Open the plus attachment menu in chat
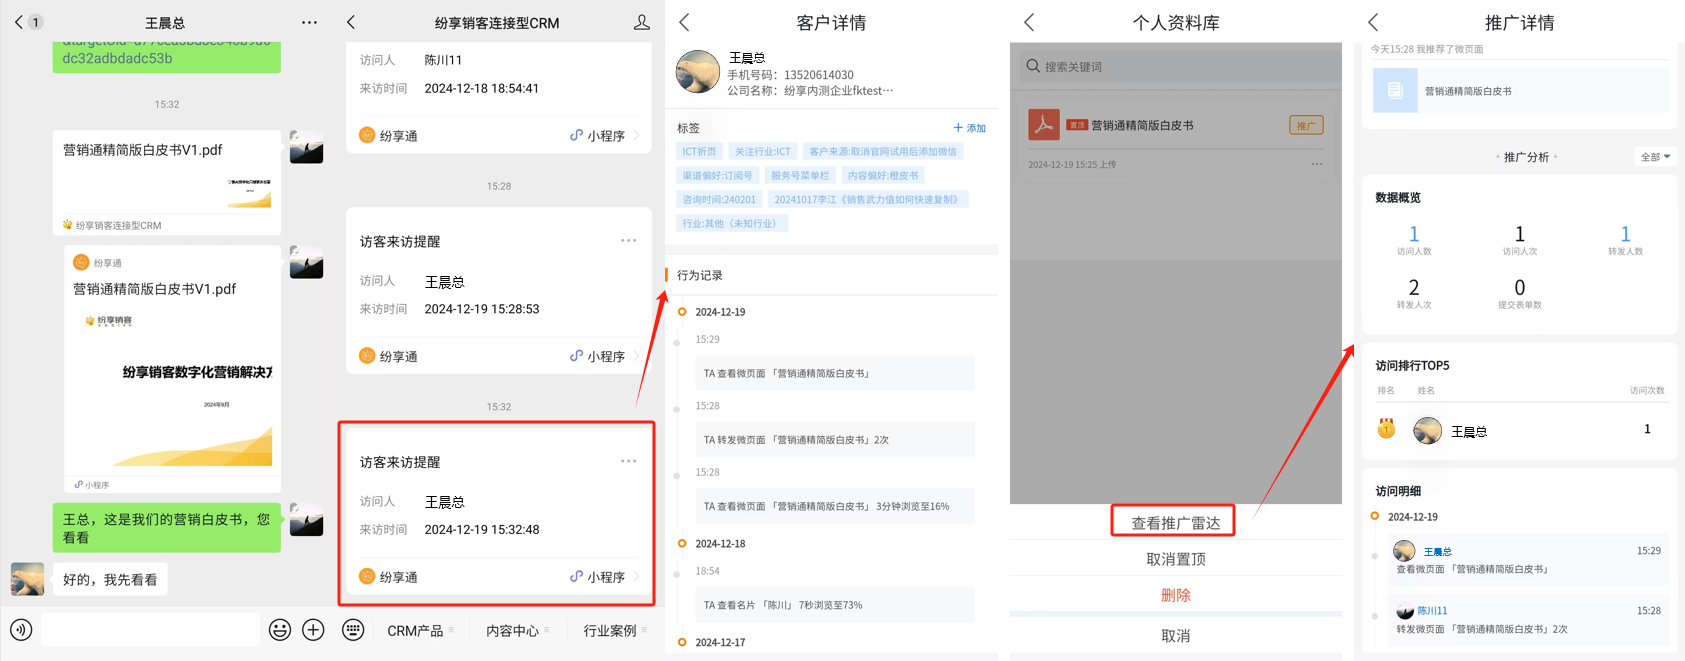 point(313,629)
